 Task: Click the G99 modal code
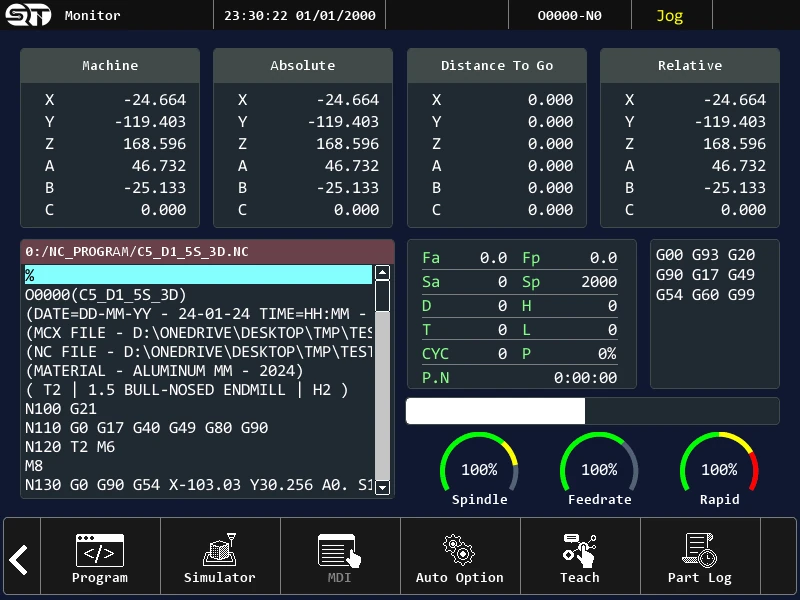(x=741, y=294)
